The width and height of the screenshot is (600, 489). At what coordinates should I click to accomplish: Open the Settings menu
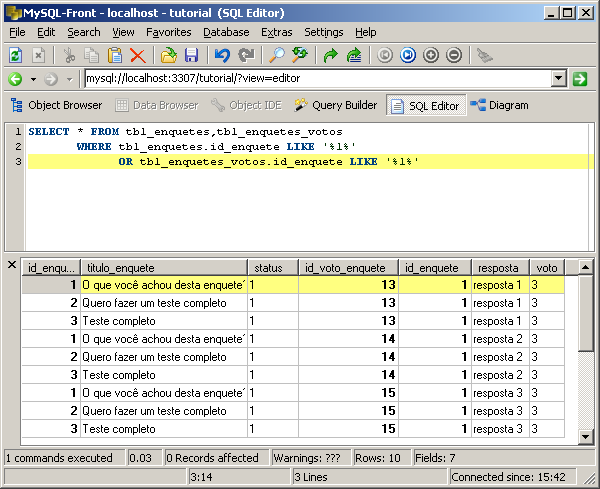324,33
